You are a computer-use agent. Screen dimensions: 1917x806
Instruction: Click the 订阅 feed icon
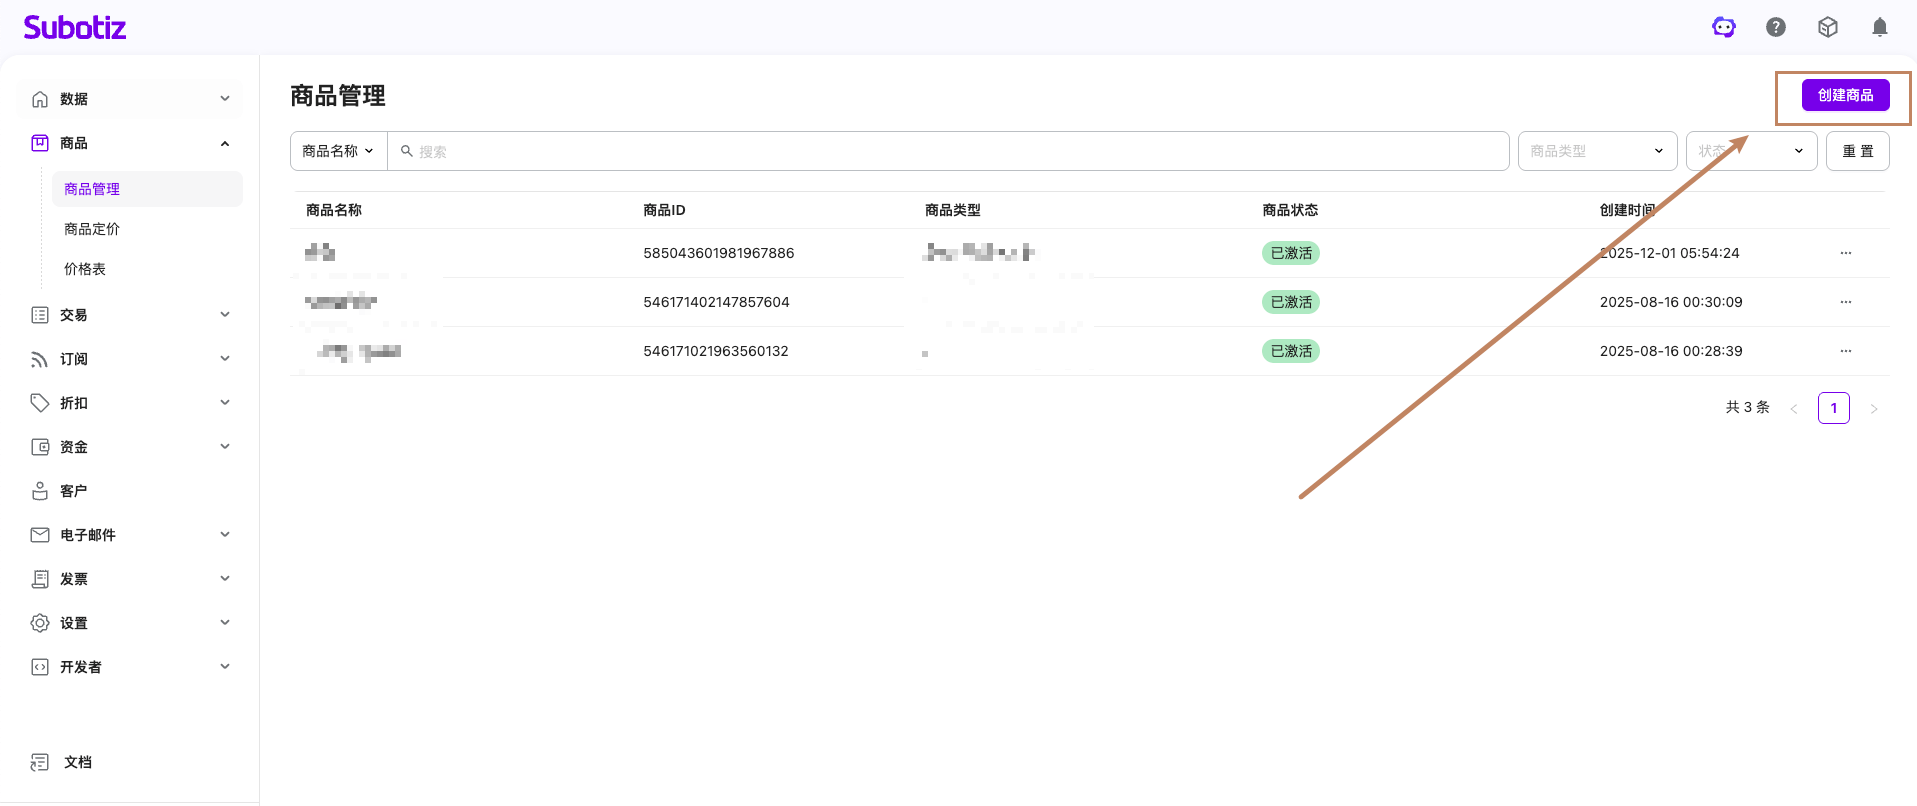click(x=40, y=359)
